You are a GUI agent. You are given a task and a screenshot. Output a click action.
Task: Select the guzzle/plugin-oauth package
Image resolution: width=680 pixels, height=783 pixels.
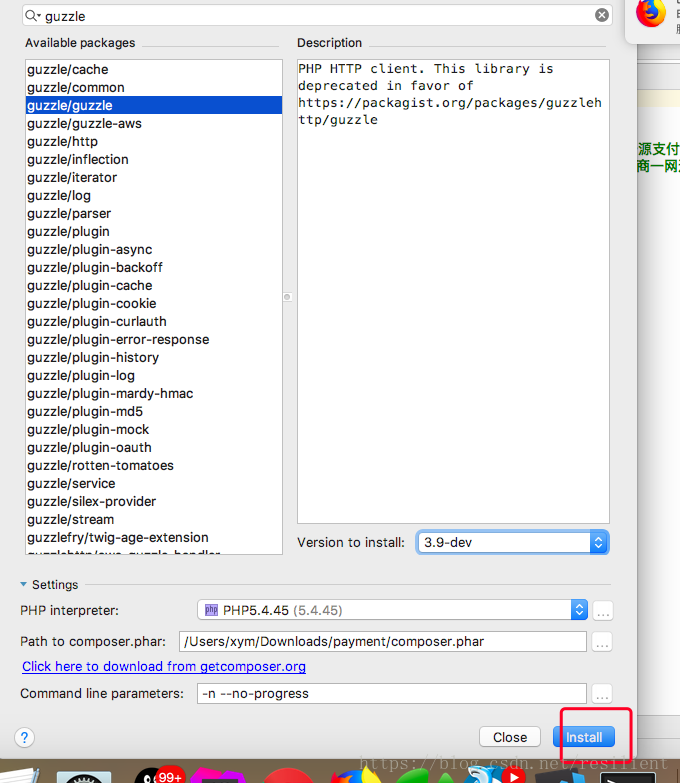(x=154, y=447)
